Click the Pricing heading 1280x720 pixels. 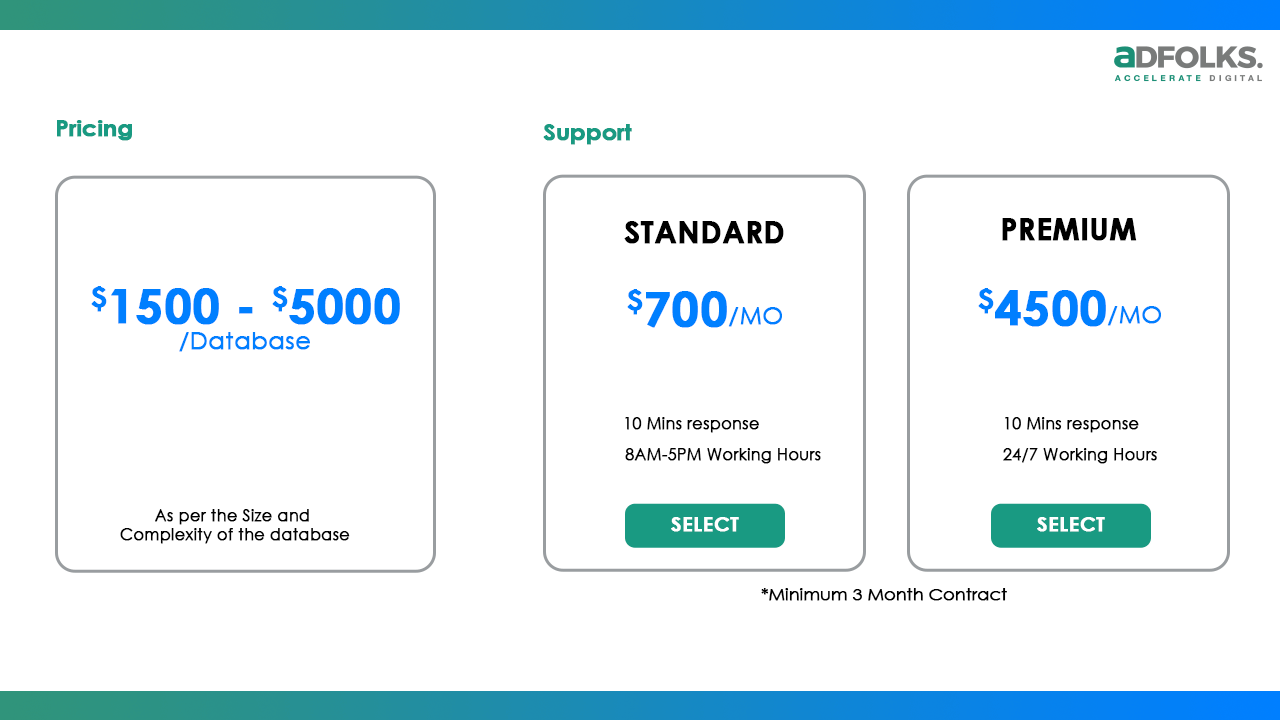94,129
